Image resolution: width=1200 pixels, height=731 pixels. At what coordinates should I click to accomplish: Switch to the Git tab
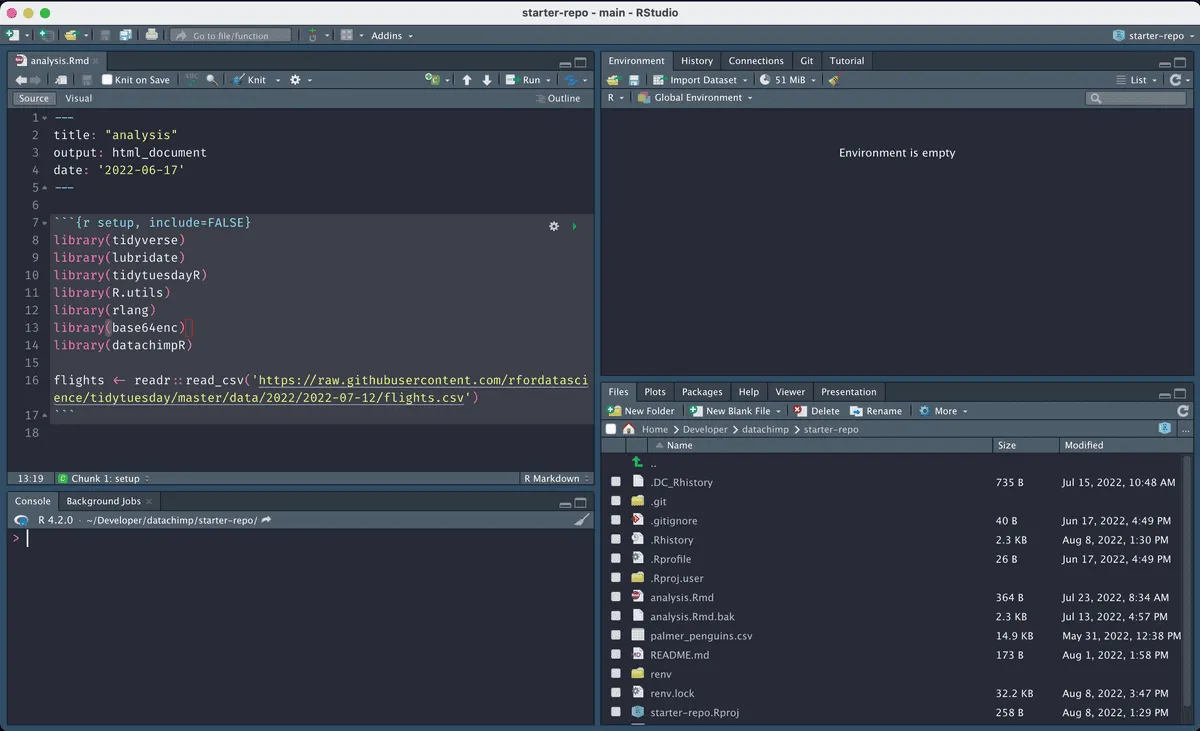[x=807, y=61]
